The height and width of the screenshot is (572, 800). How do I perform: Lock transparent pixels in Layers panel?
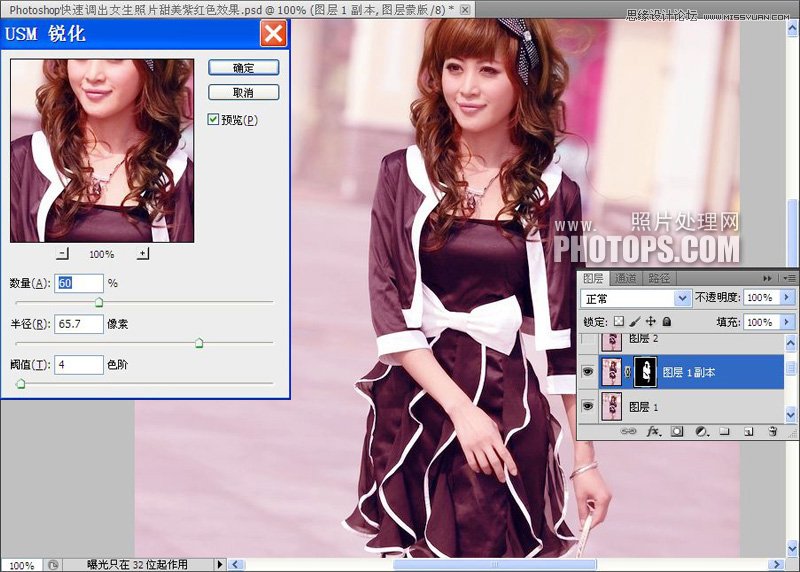coord(618,321)
